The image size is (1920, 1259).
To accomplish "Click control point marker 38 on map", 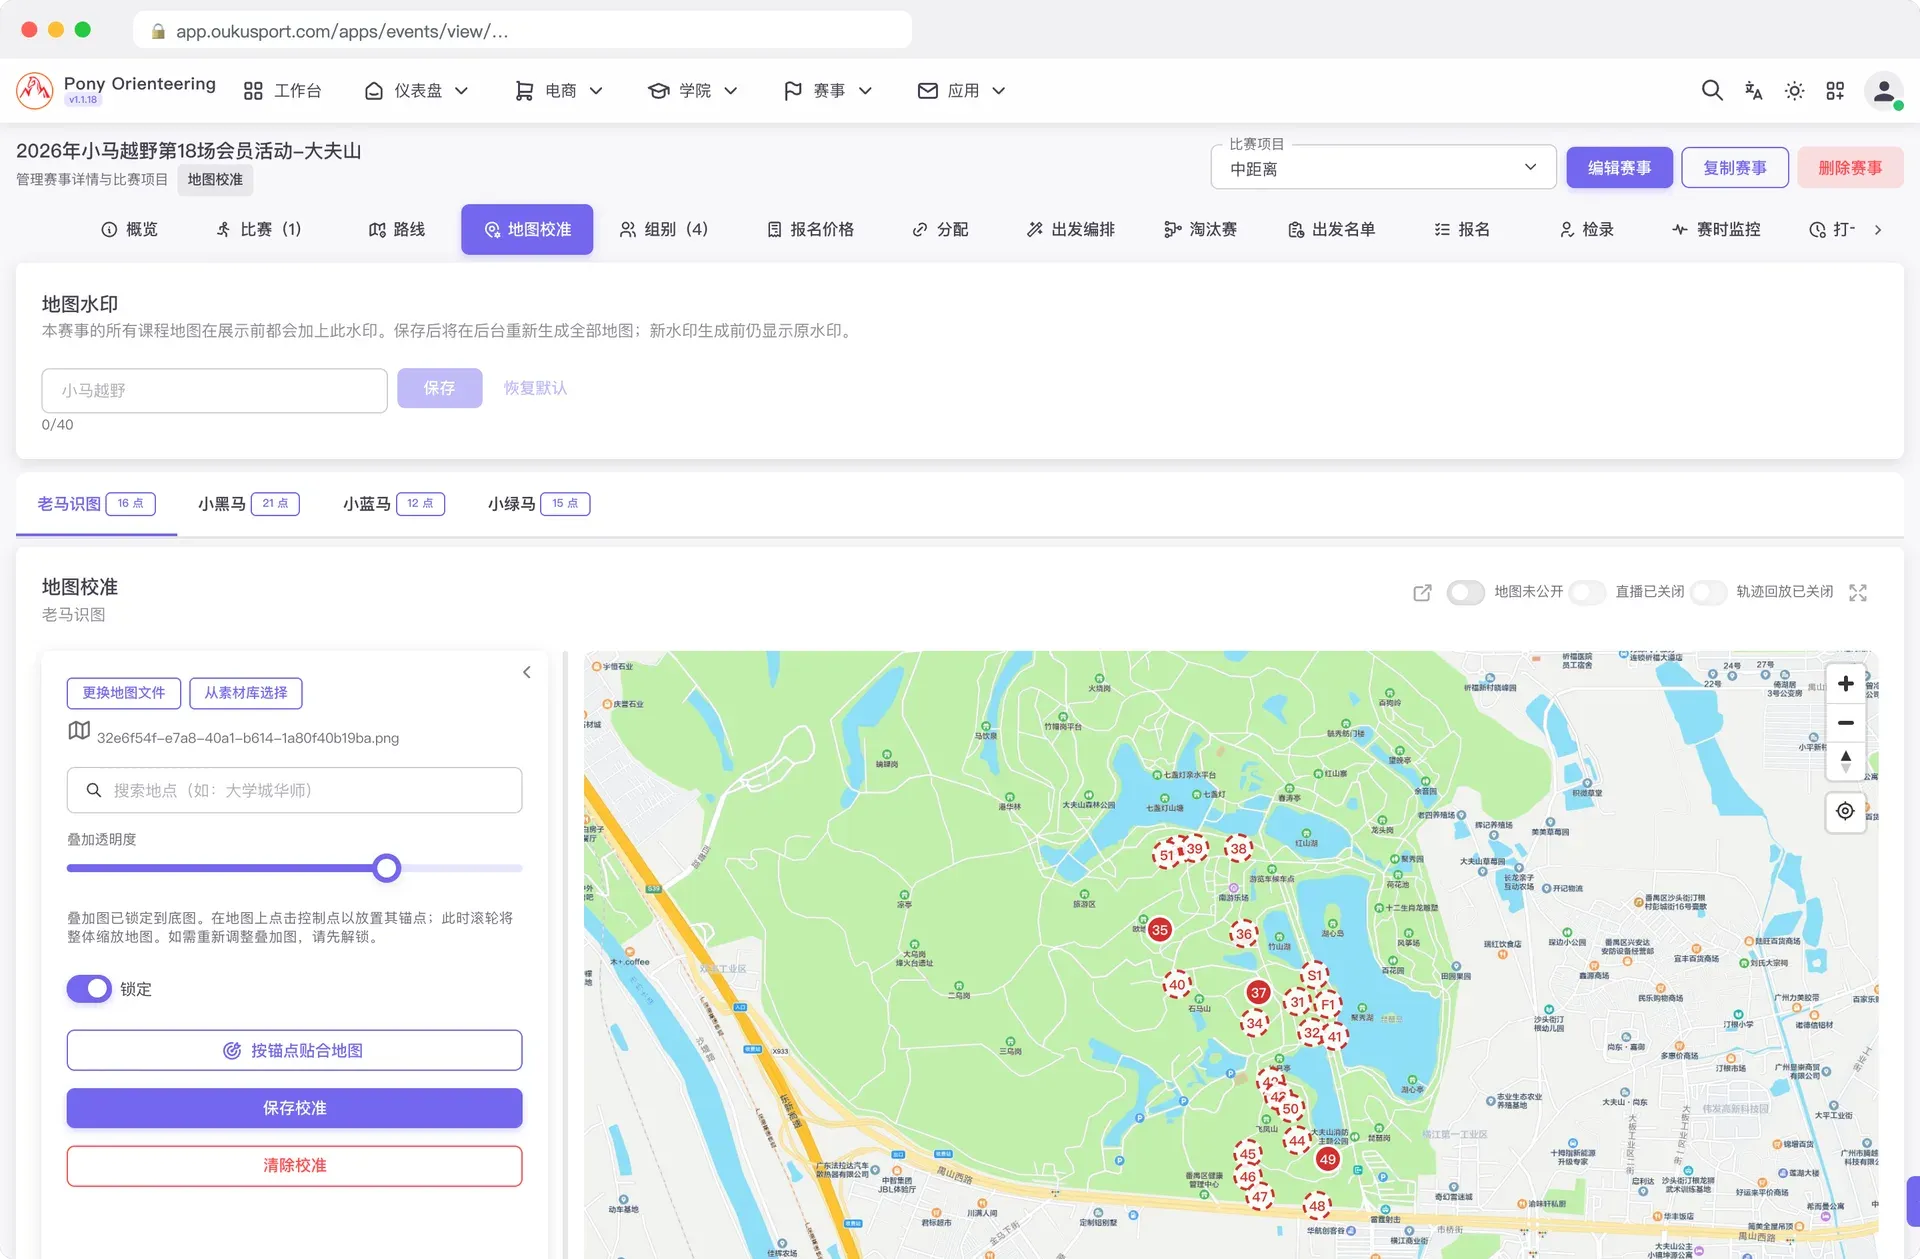I will pyautogui.click(x=1239, y=849).
